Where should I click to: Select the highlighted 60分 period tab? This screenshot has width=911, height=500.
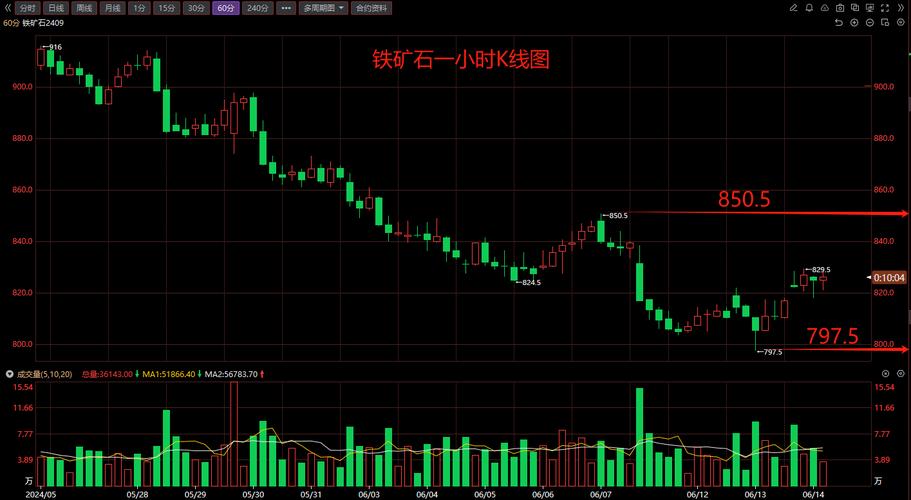(225, 8)
